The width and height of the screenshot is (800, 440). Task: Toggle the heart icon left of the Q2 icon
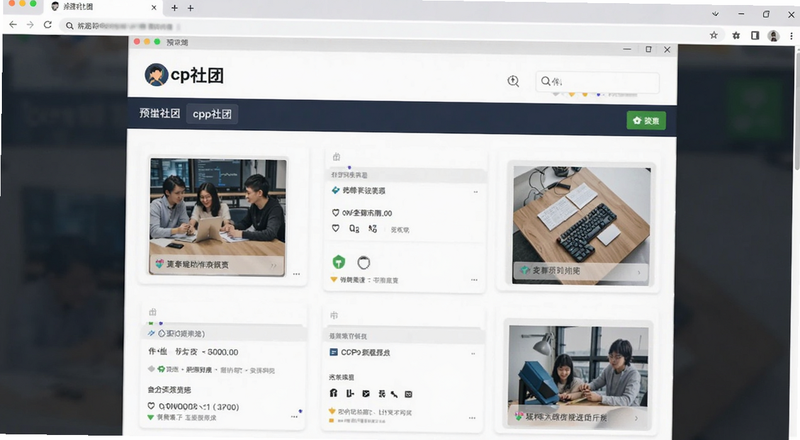tap(335, 228)
